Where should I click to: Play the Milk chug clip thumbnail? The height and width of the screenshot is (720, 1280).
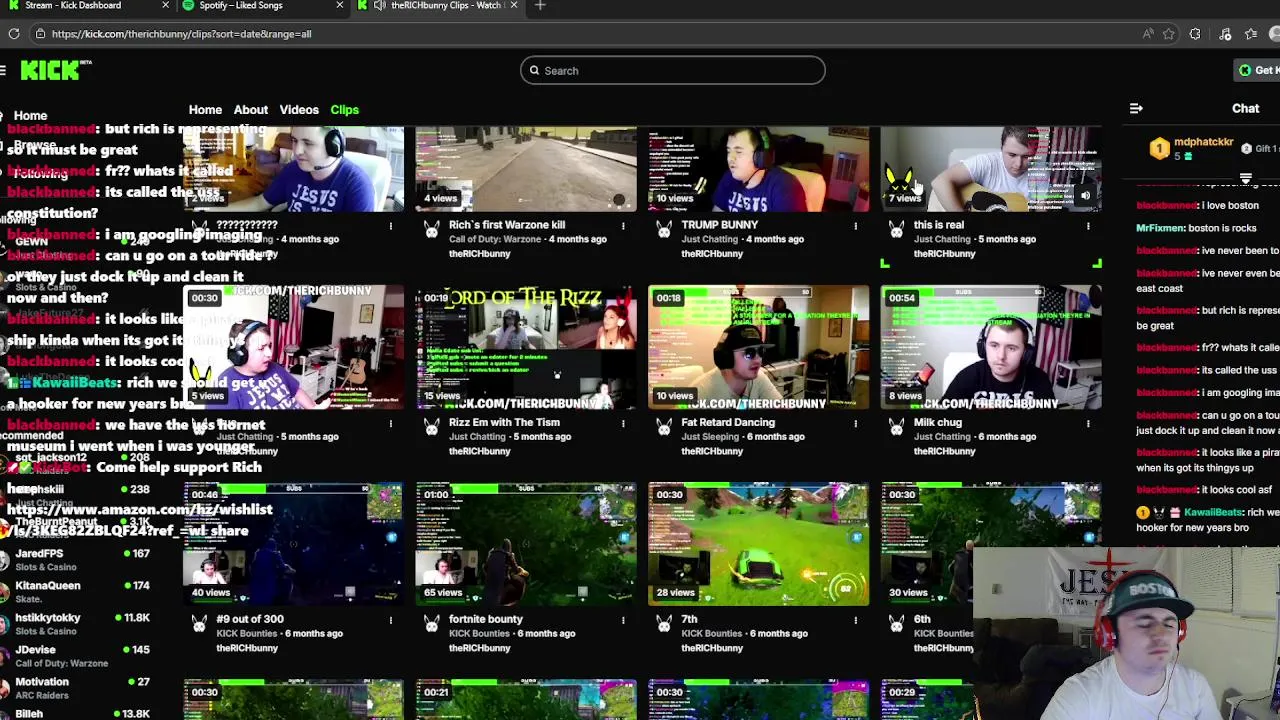tap(991, 347)
